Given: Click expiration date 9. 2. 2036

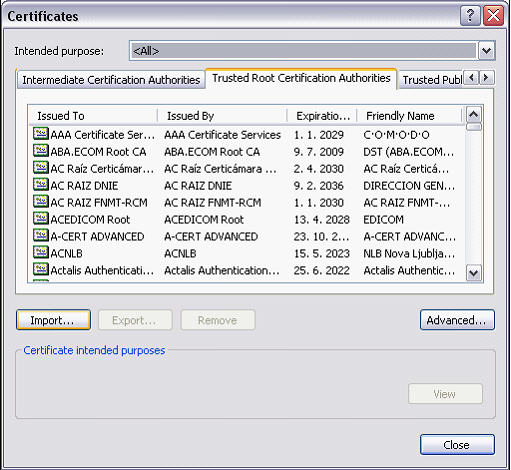Looking at the screenshot, I should tap(319, 186).
